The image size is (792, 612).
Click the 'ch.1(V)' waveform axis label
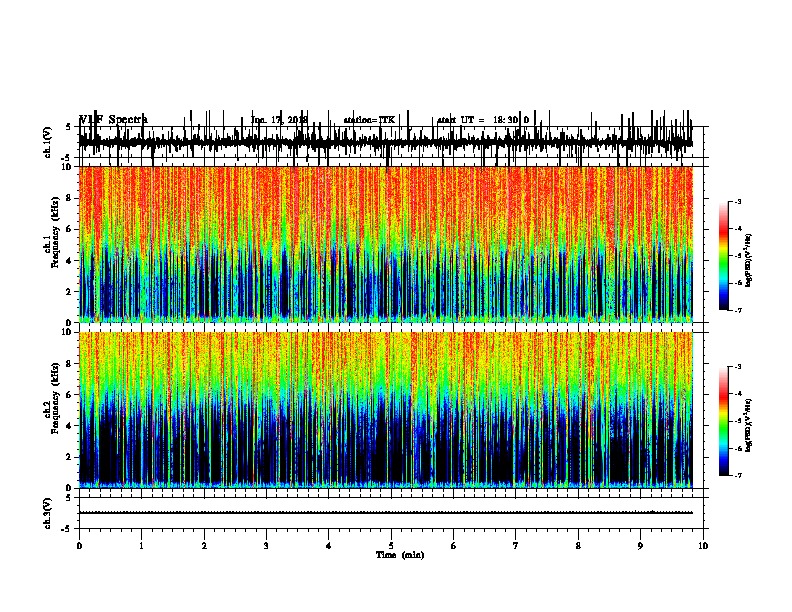coord(47,142)
